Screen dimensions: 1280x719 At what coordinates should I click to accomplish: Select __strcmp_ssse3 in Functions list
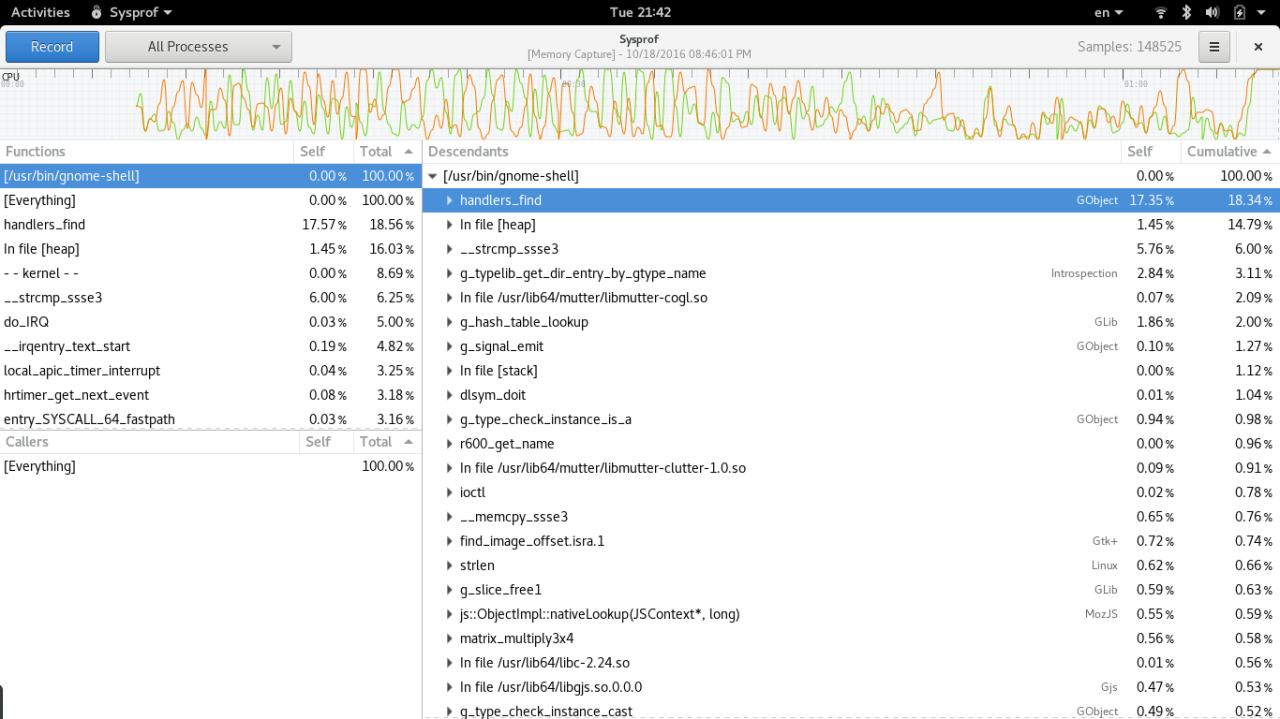(x=210, y=298)
